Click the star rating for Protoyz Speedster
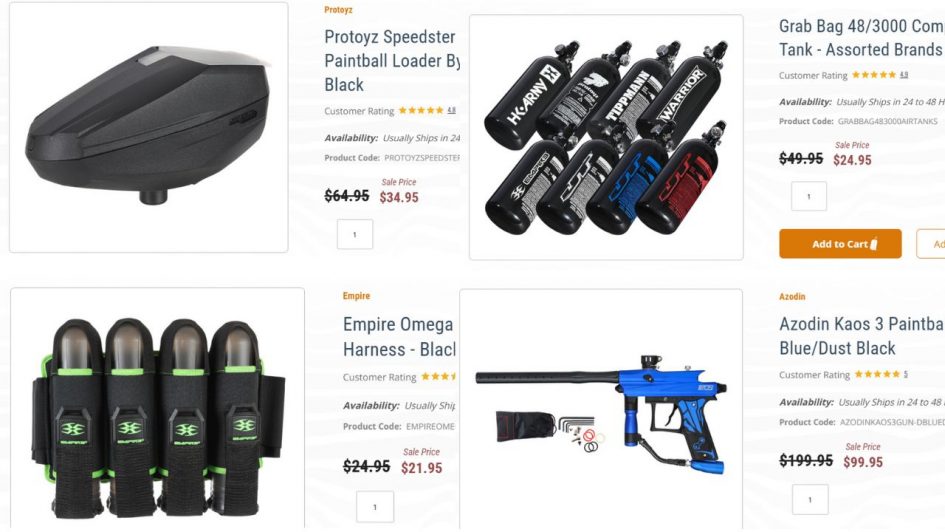The width and height of the screenshot is (945, 532). 421,110
